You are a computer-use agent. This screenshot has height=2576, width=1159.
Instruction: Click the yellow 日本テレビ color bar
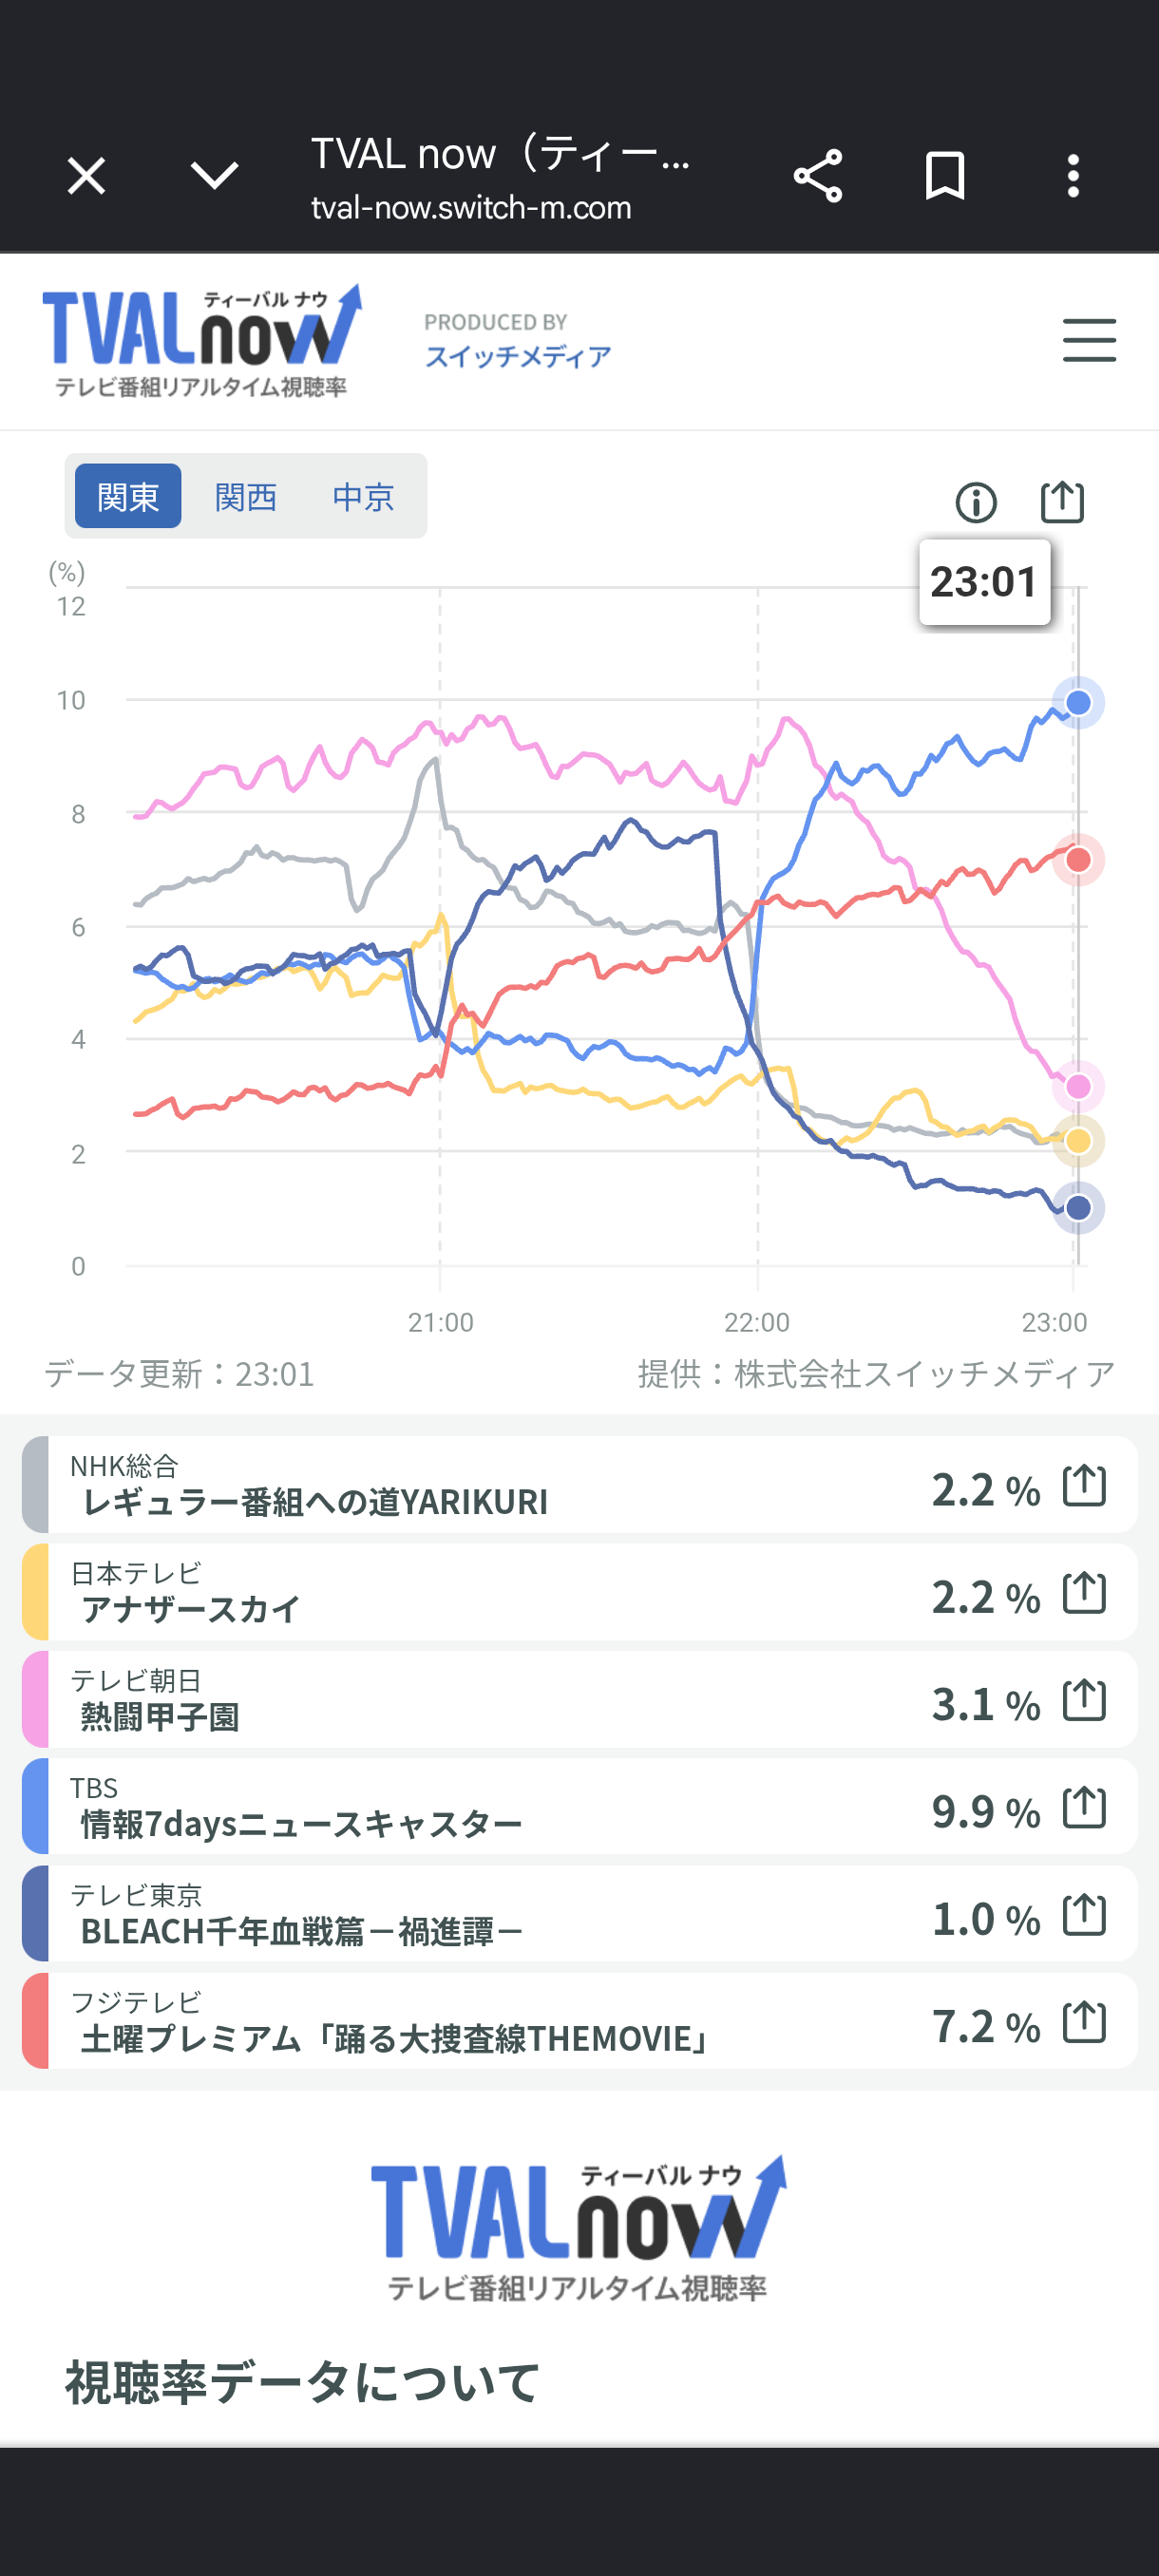click(35, 1592)
